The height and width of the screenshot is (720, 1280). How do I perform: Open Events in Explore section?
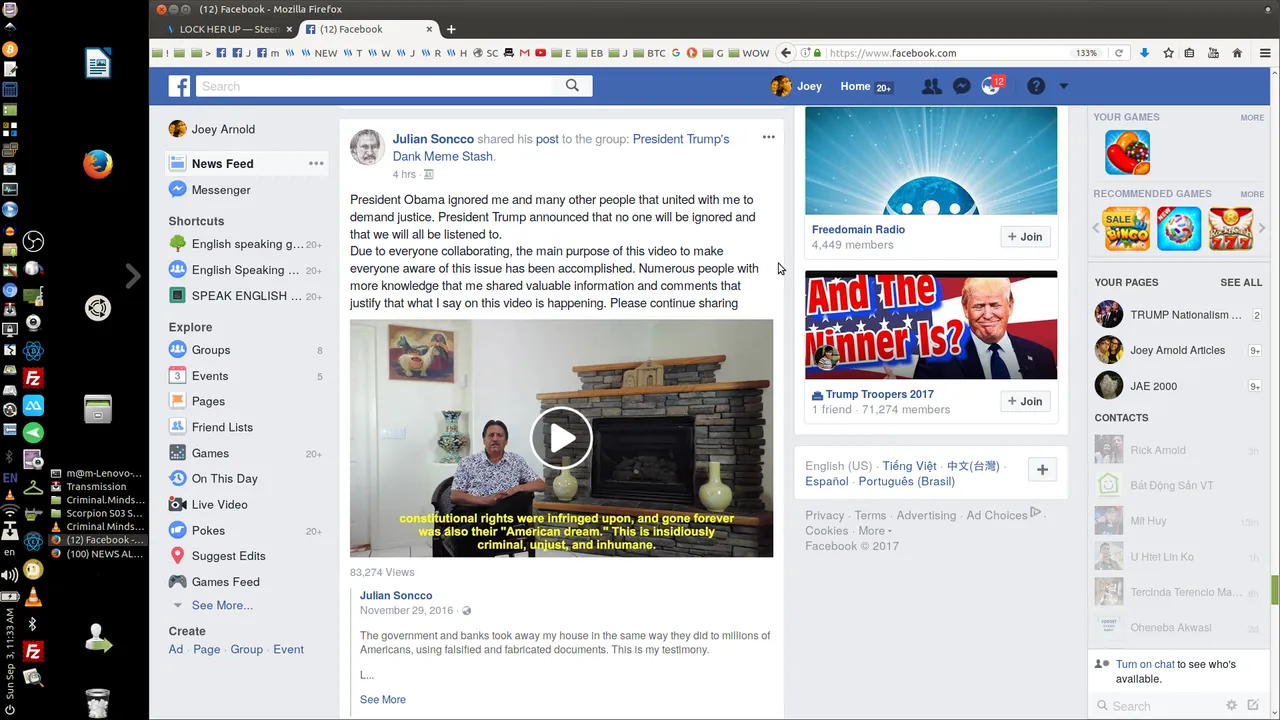pyautogui.click(x=210, y=376)
